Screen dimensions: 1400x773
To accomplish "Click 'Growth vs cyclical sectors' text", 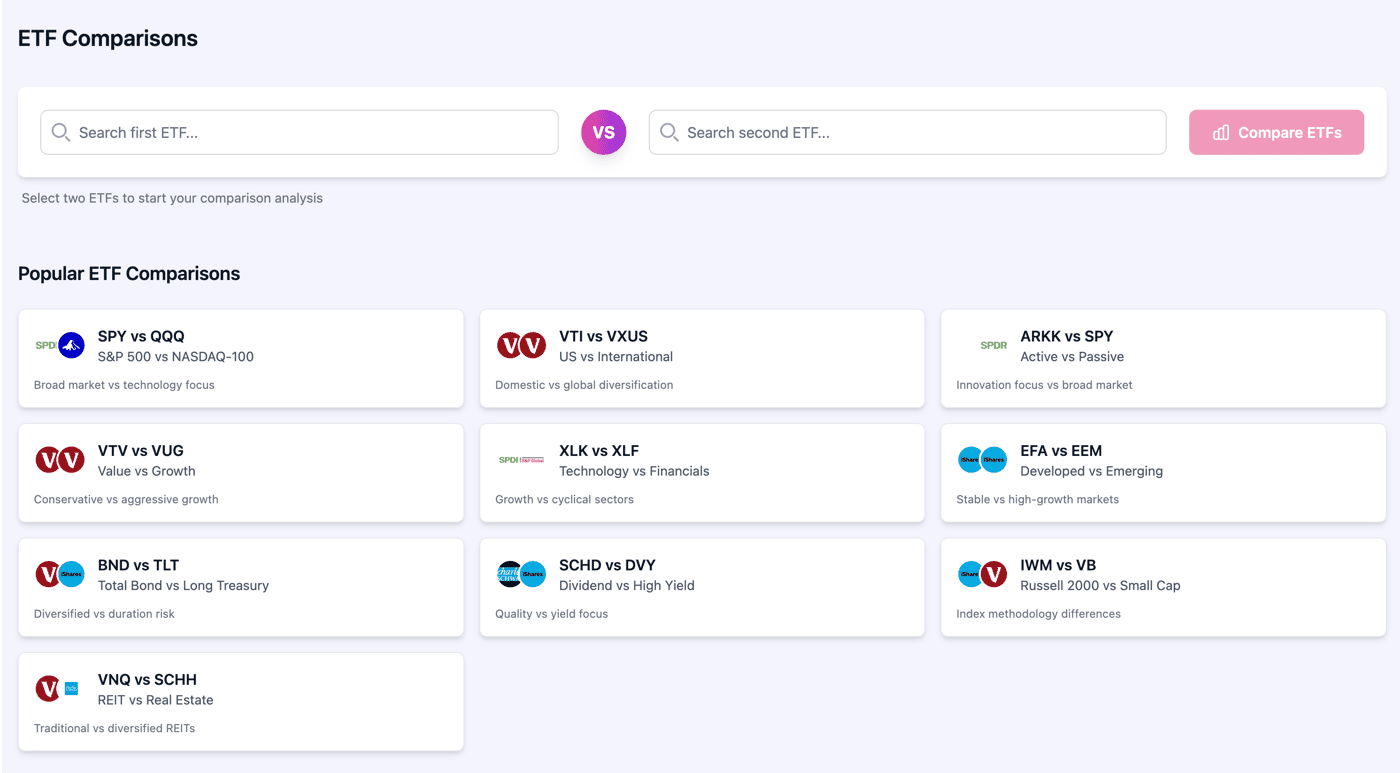I will tap(564, 499).
